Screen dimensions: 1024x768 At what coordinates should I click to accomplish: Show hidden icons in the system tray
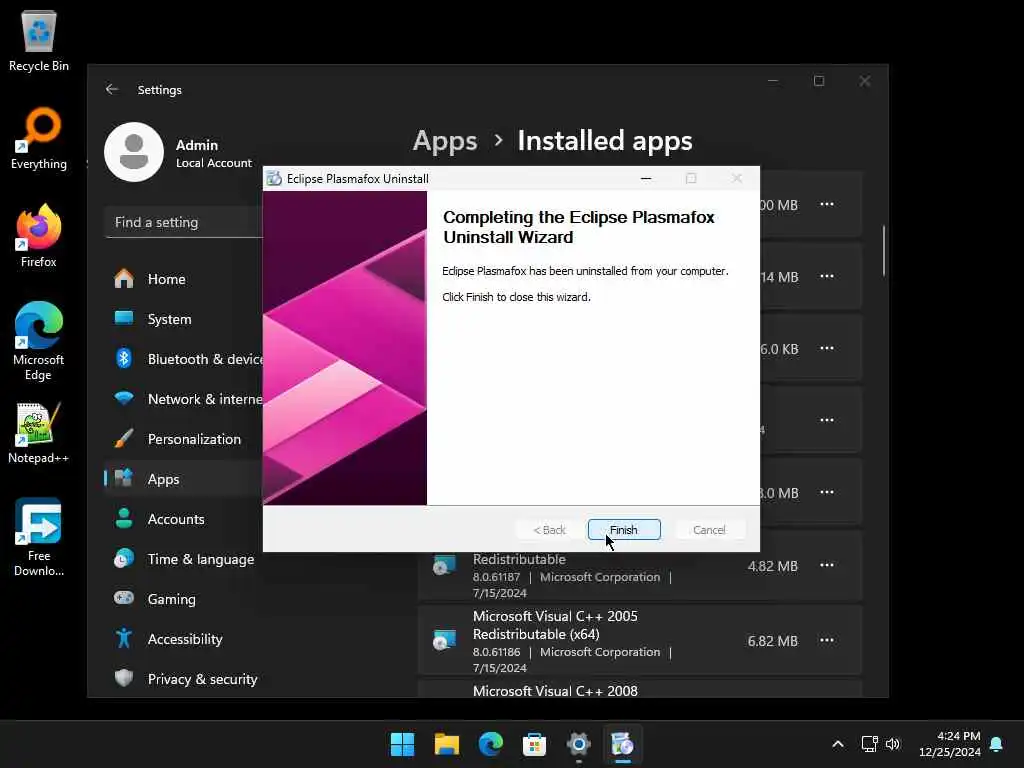pos(838,744)
